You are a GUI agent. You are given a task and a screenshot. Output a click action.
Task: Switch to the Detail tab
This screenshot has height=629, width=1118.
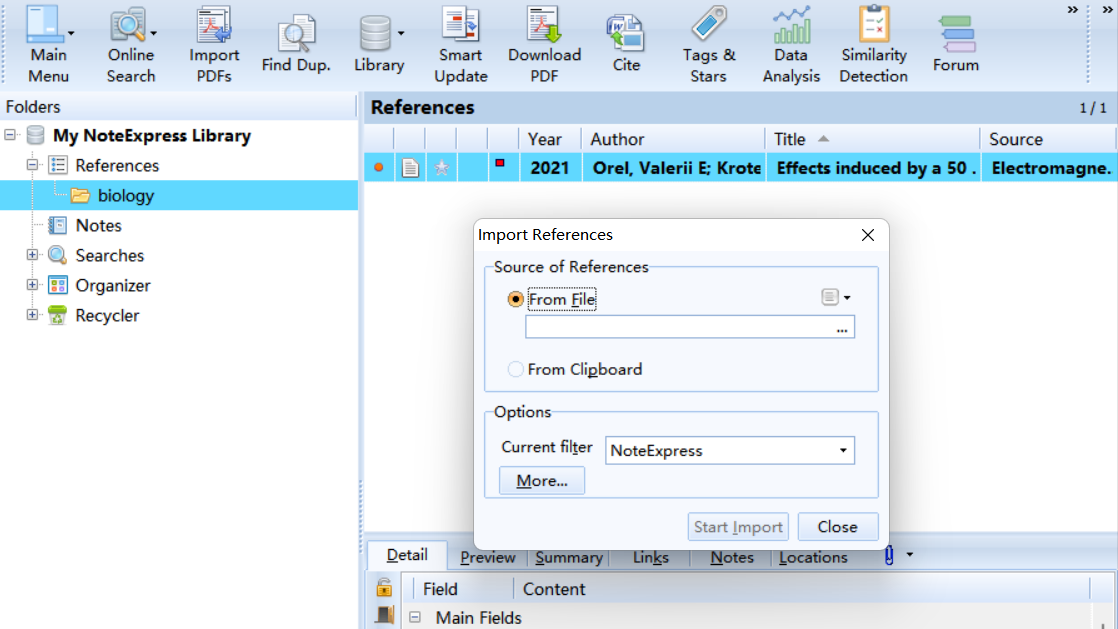[x=407, y=556]
